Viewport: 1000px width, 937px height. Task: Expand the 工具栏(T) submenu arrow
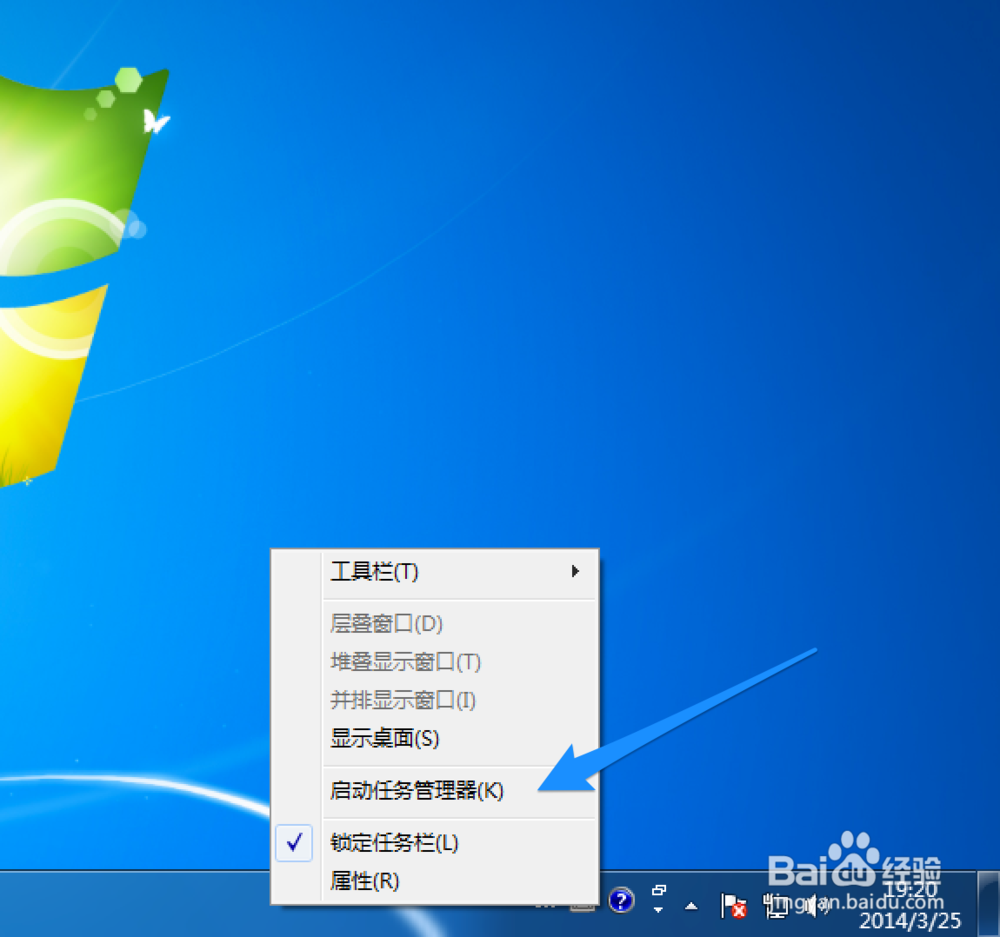576,572
